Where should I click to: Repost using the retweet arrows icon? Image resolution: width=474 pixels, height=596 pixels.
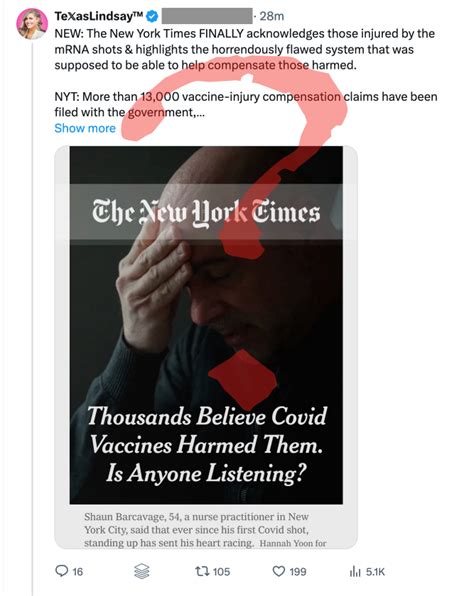pos(201,571)
